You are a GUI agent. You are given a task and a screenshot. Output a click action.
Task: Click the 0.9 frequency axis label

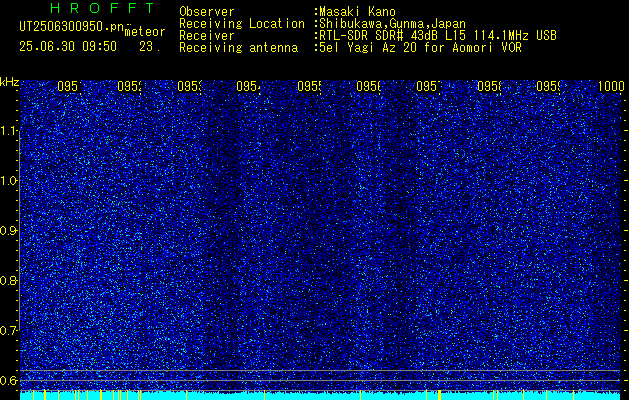tap(8, 231)
